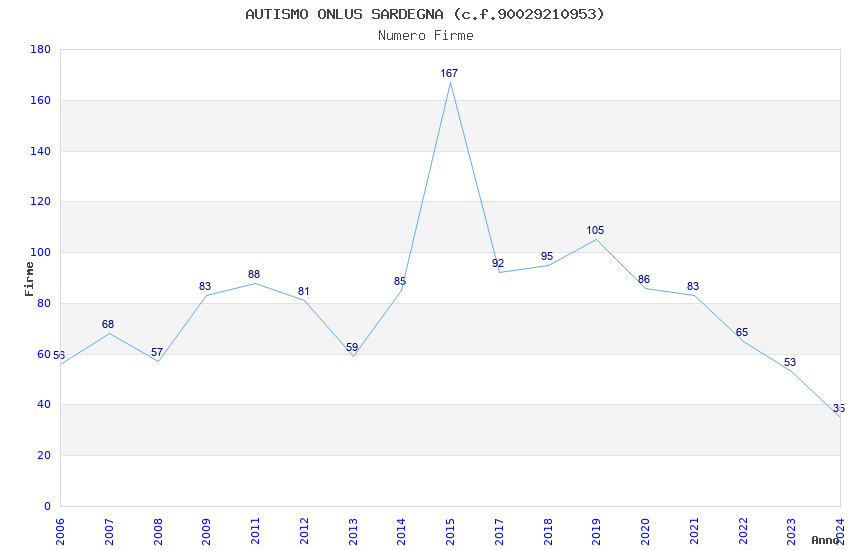Image resolution: width=850 pixels, height=550 pixels.
Task: Click the Firme y-axis title
Action: tap(29, 279)
